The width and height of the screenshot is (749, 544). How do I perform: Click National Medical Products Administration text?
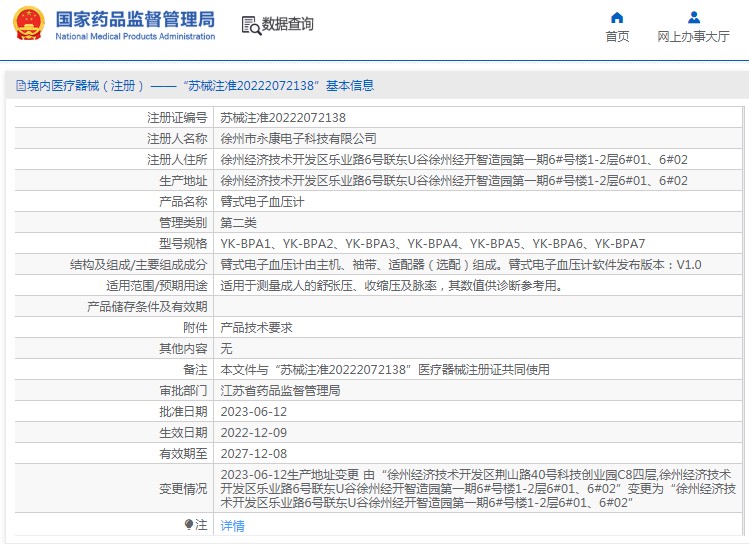pos(135,36)
